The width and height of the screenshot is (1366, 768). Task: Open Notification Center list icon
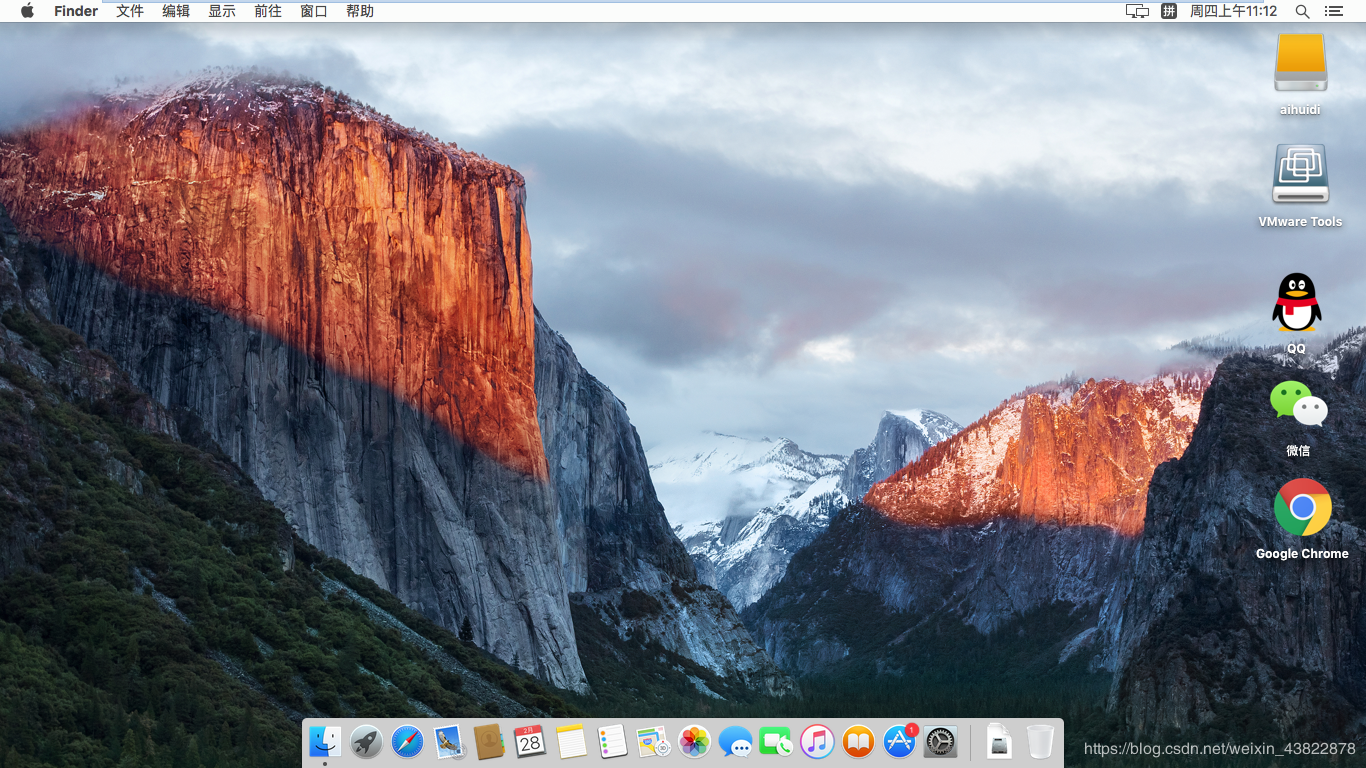tap(1333, 11)
